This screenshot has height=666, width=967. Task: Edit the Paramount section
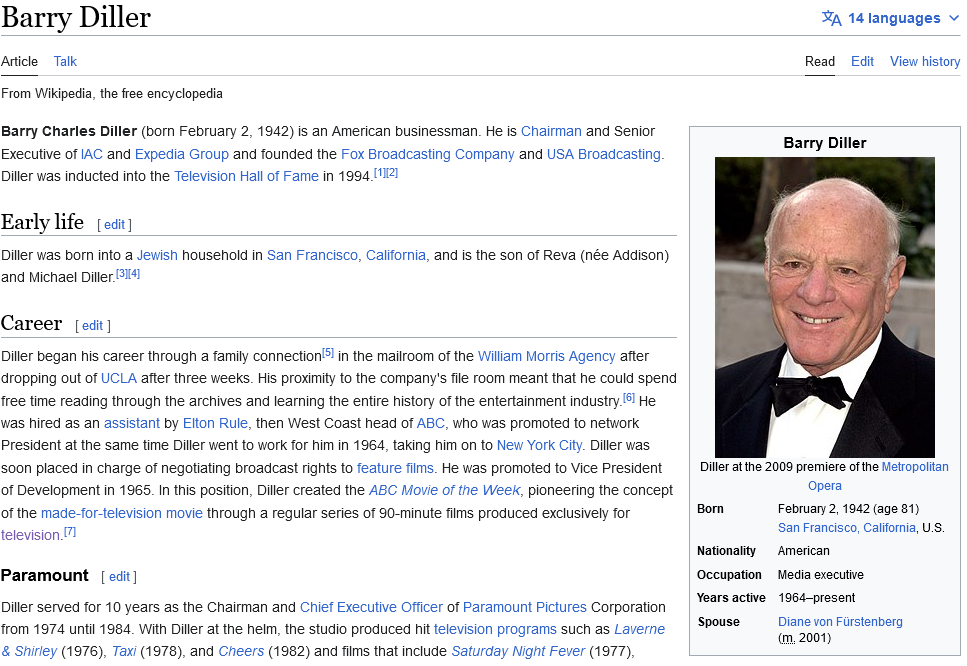[x=119, y=577]
